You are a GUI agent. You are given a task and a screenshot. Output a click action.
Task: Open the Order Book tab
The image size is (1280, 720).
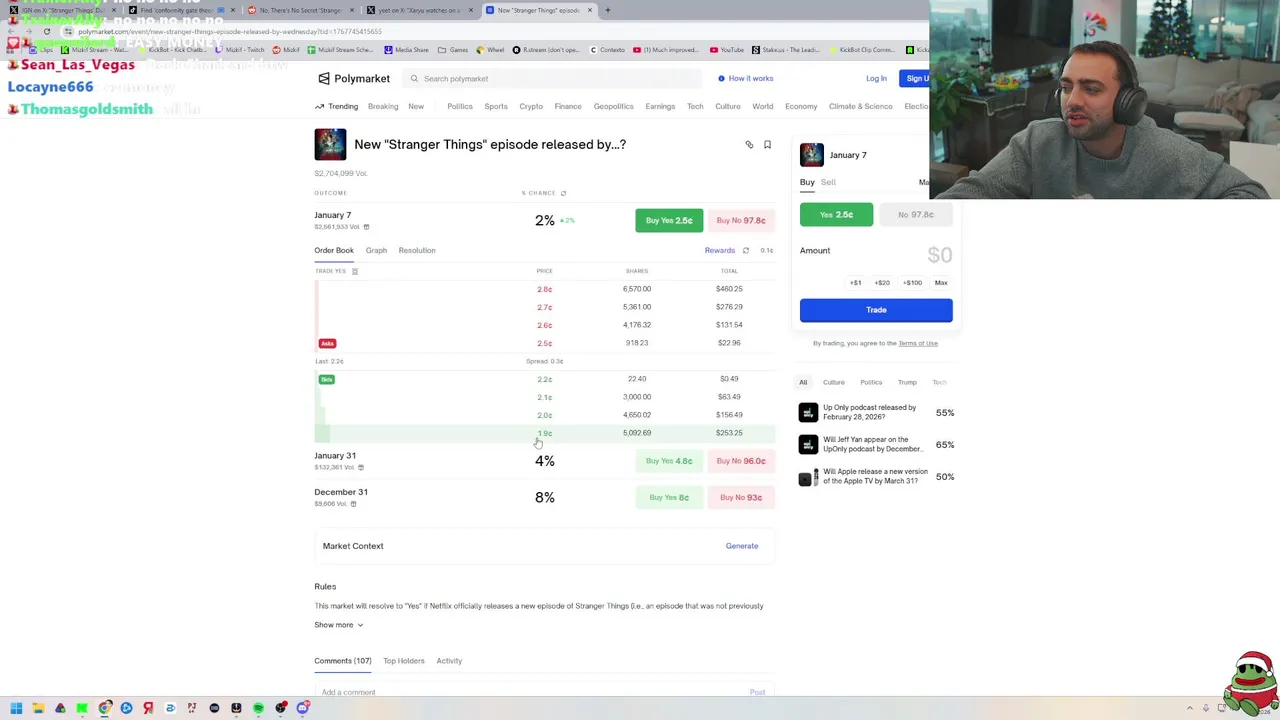[x=334, y=250]
